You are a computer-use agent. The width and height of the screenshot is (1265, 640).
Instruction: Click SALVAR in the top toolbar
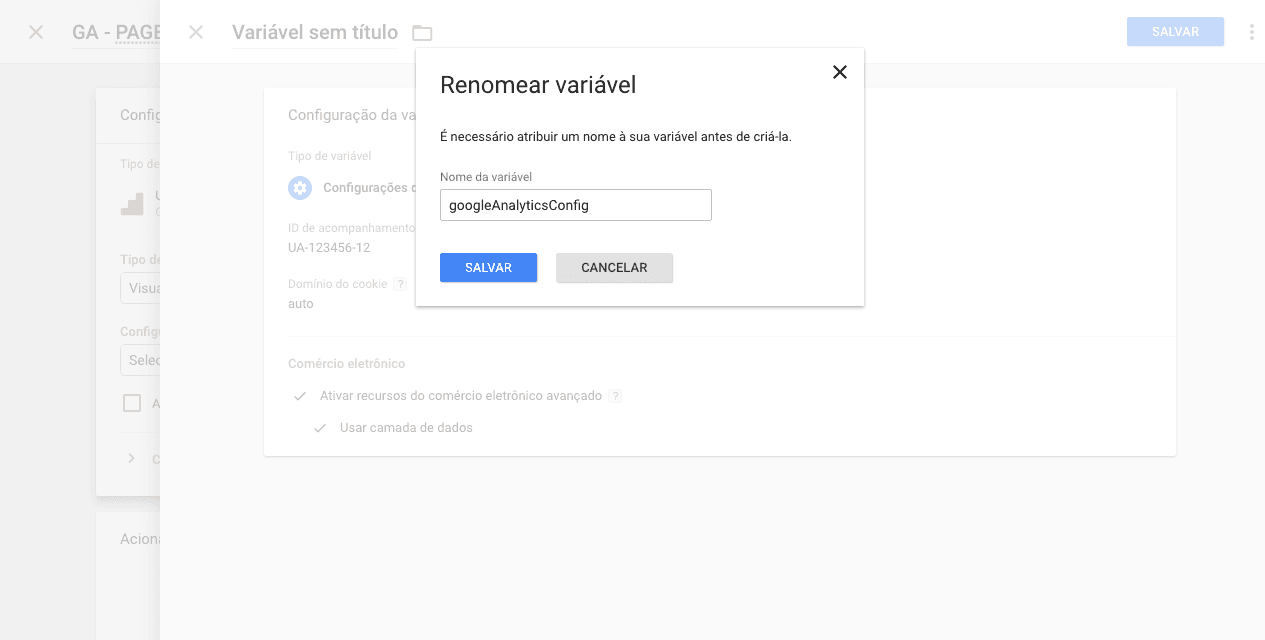tap(1175, 31)
